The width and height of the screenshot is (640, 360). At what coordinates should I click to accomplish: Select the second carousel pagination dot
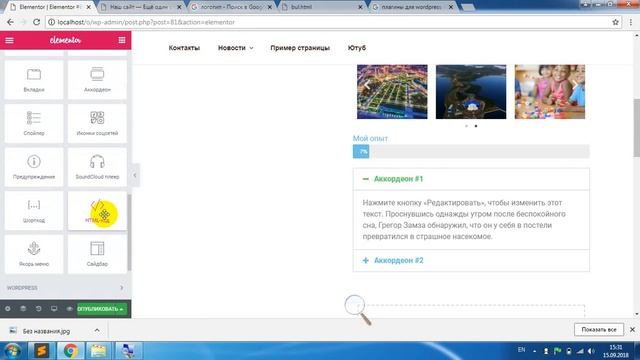[476, 126]
